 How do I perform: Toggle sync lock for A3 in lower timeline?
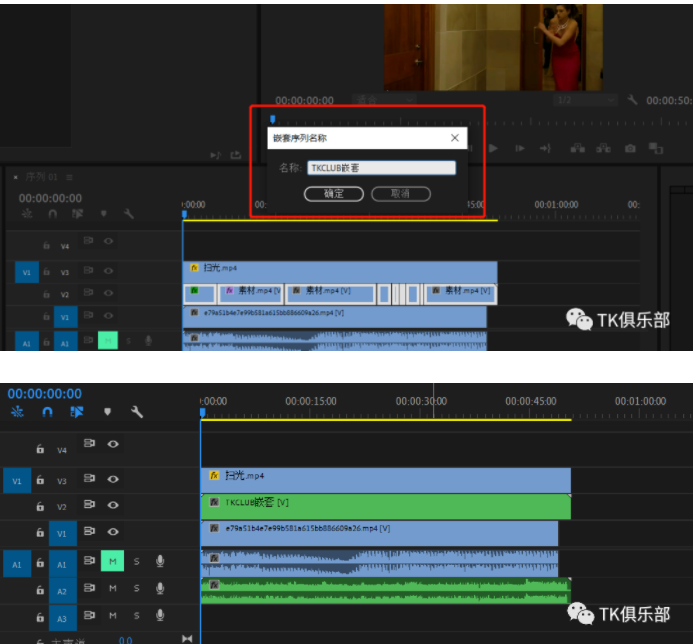click(89, 615)
